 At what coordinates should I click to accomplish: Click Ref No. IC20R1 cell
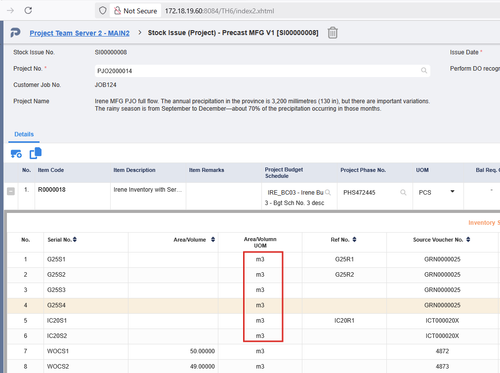click(x=344, y=321)
